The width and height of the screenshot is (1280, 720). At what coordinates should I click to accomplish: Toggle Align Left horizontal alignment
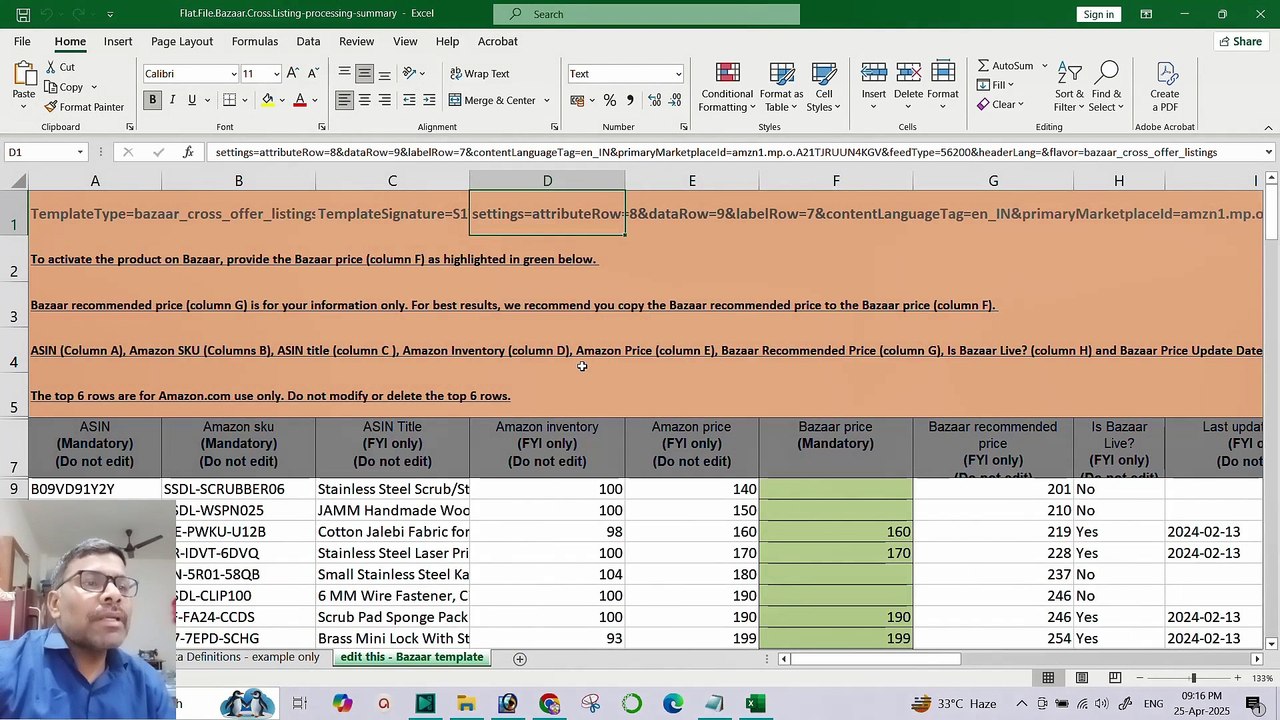coord(344,100)
